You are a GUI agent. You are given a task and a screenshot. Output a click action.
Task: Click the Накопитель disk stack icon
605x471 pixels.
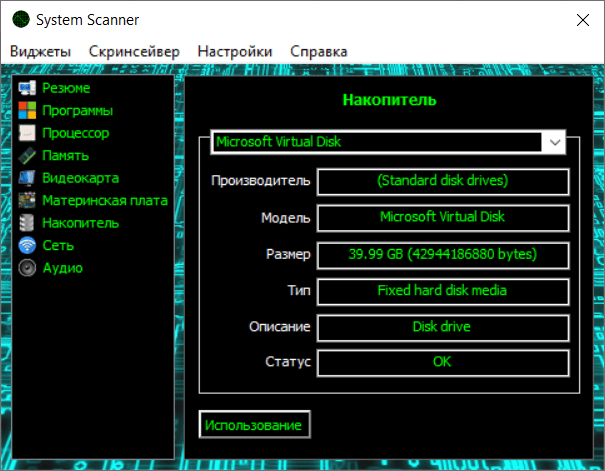coord(27,223)
